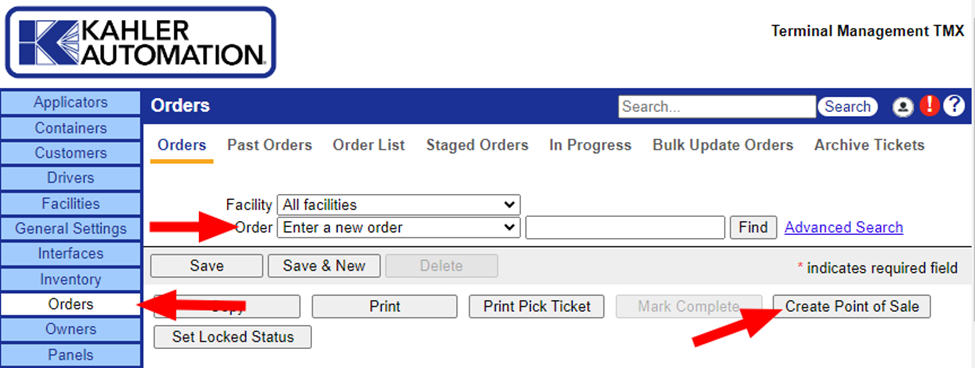Click the Find button
Screen dimensions: 975x368
(x=753, y=228)
